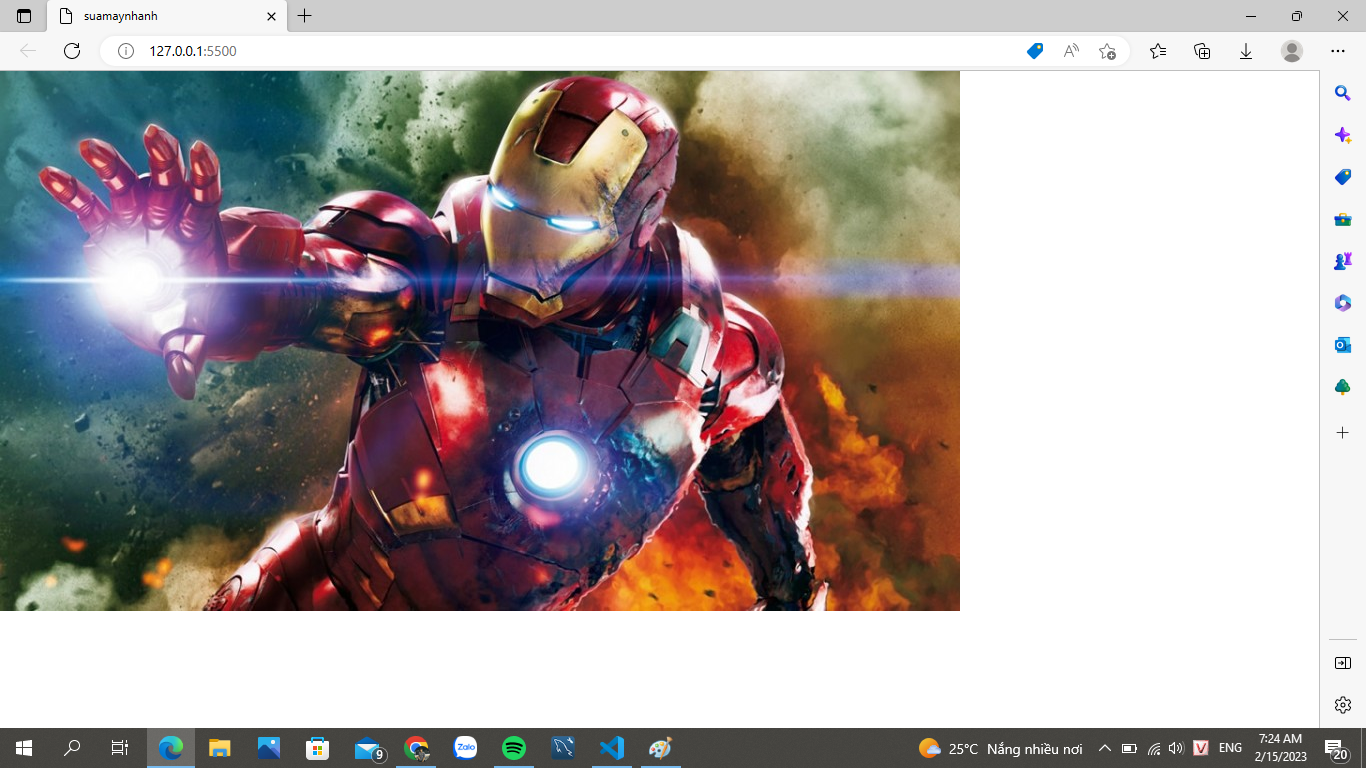Check battery status icon
Viewport: 1366px width, 768px height.
coord(1129,748)
